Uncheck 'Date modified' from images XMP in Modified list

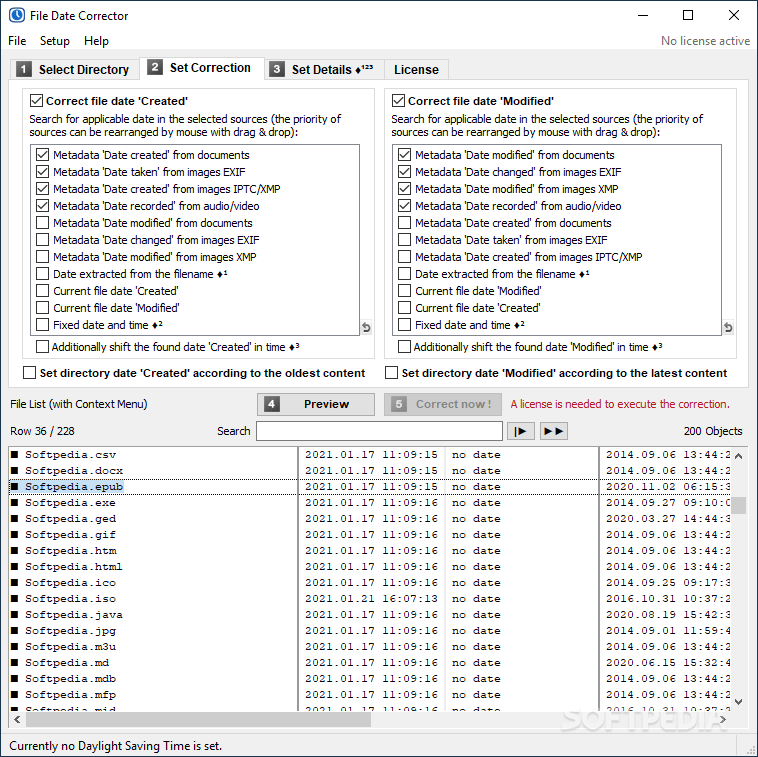click(x=405, y=189)
